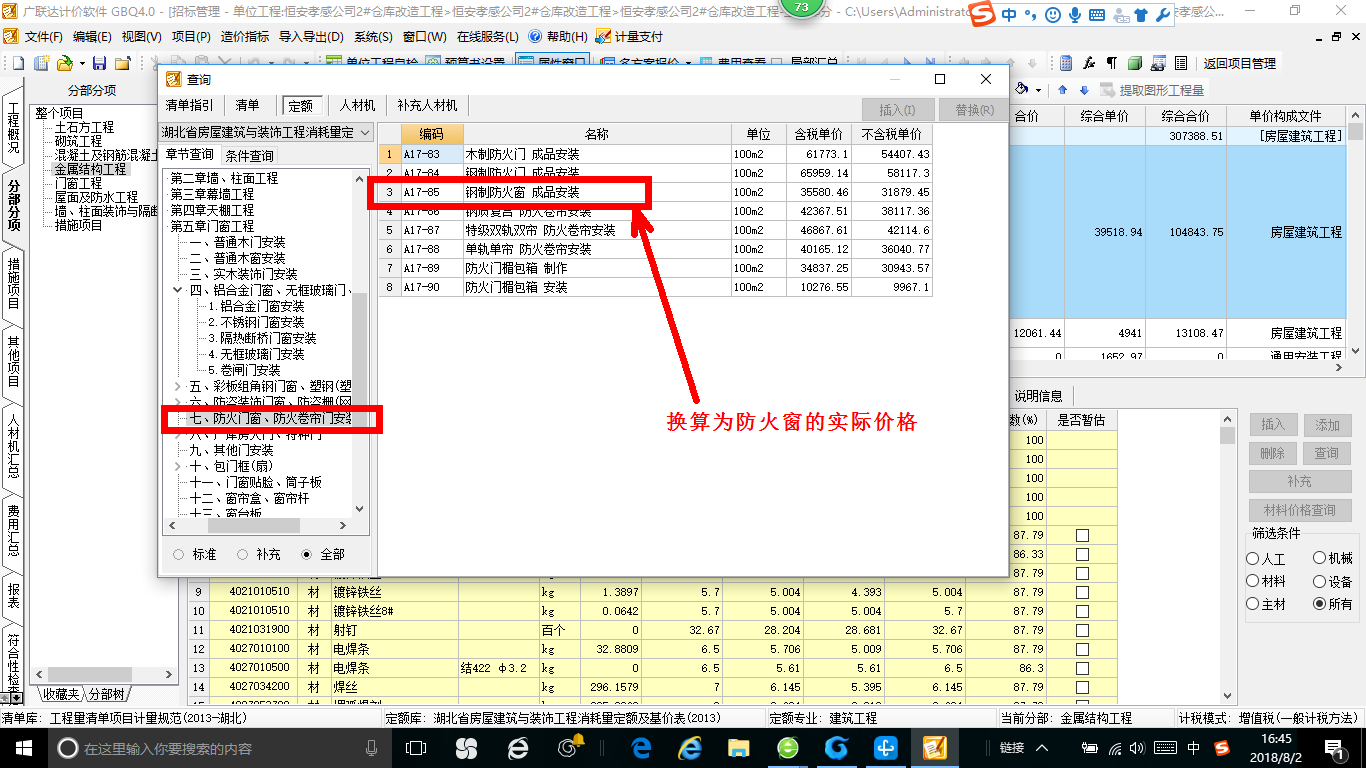Tick 是否暂估 checkbox for 镀锌铁丝8# row
The image size is (1366, 768).
coord(1082,611)
